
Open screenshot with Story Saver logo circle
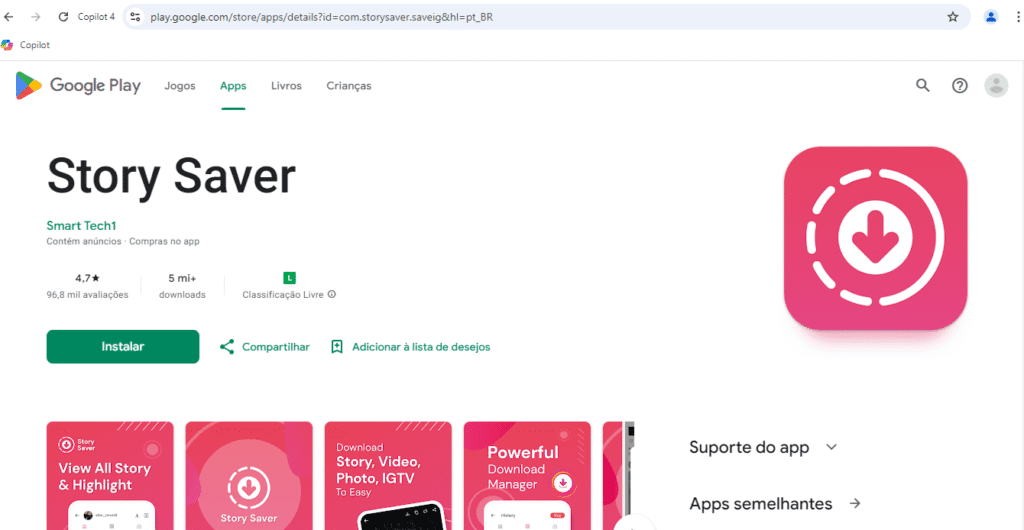click(249, 476)
